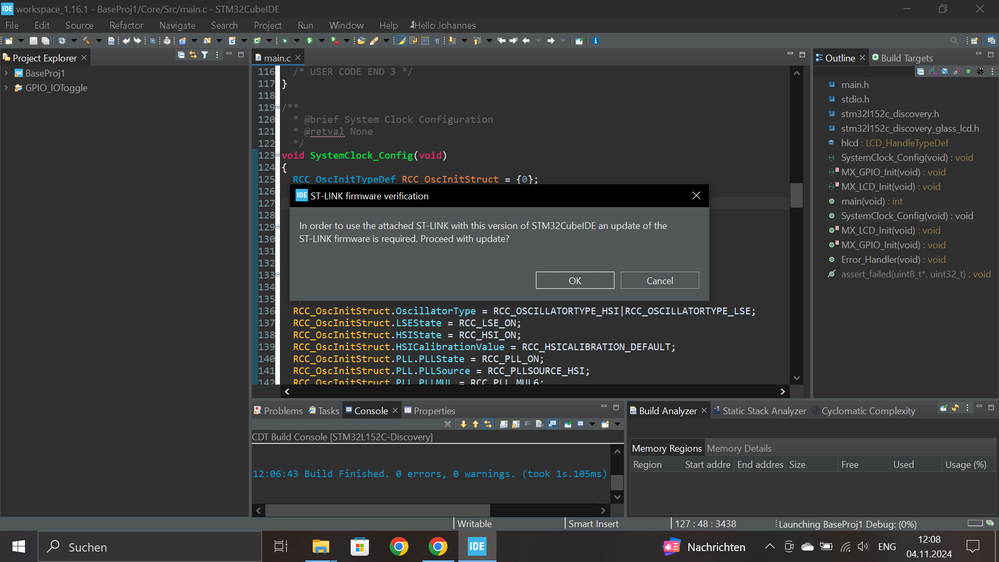Open the Outline view menu dots
This screenshot has width=999, height=562.
tap(992, 71)
